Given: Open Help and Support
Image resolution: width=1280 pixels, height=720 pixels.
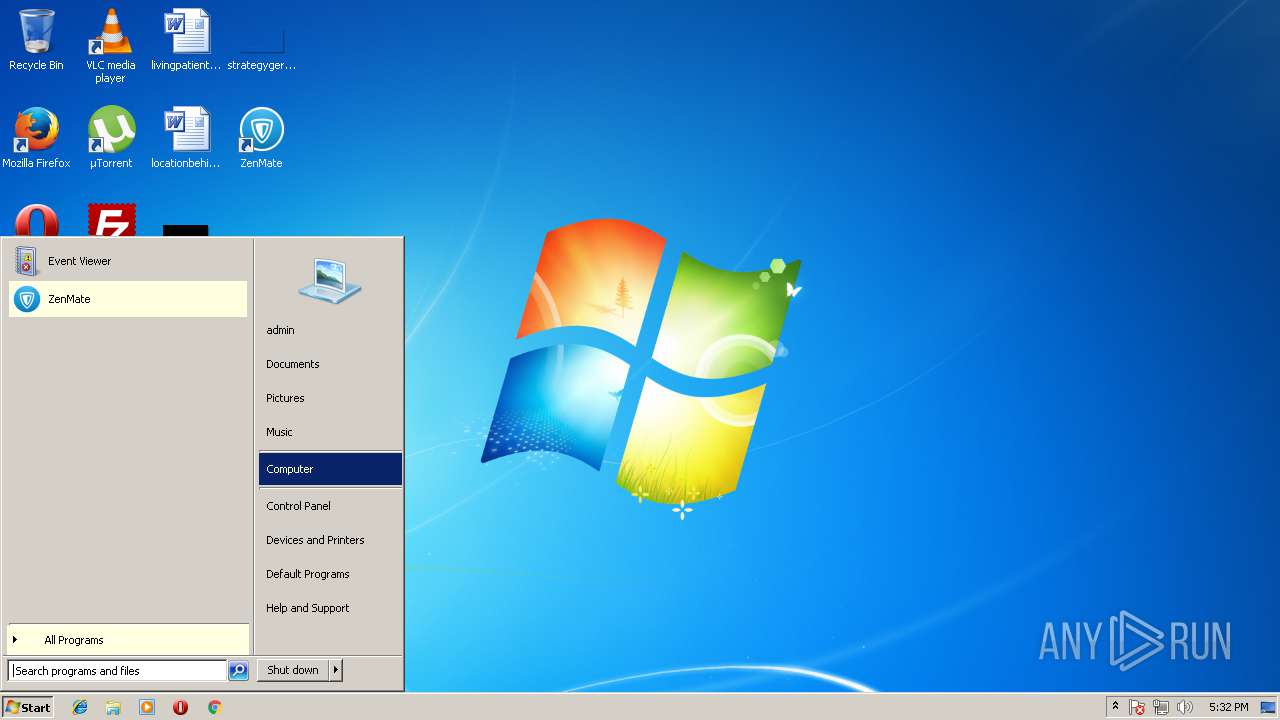Looking at the screenshot, I should point(330,608).
